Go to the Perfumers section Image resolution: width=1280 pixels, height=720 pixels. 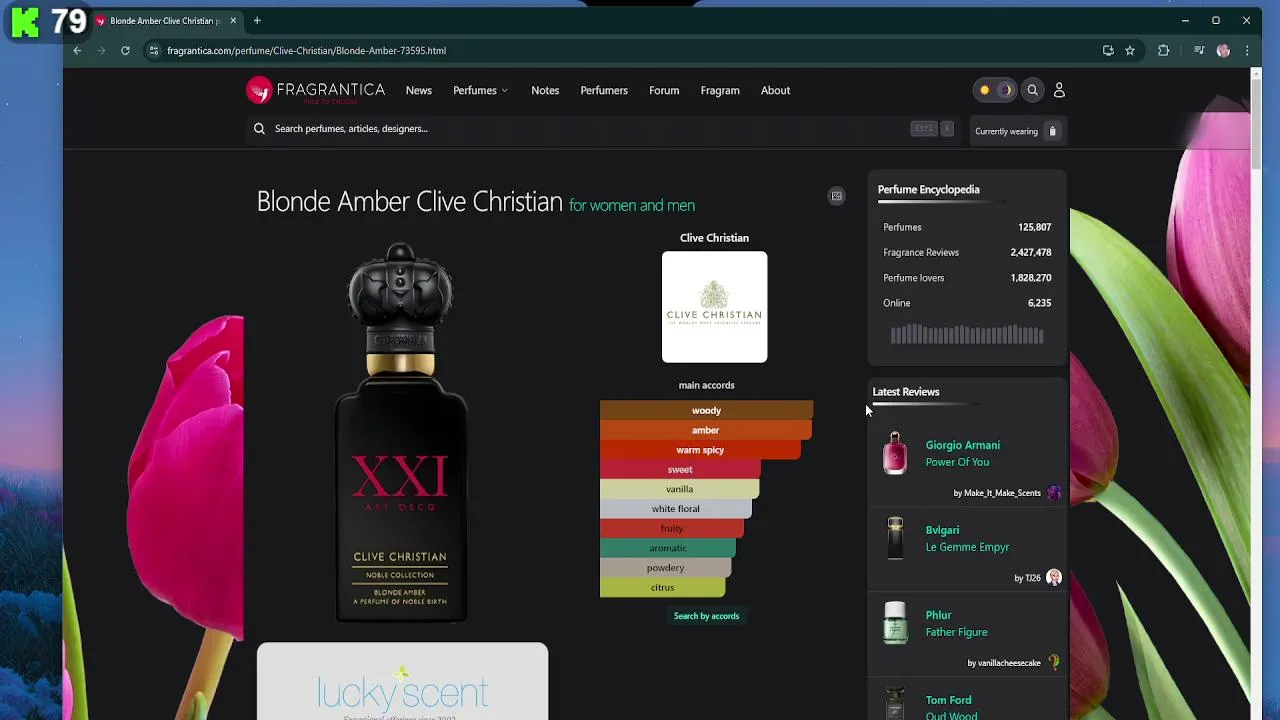(604, 90)
